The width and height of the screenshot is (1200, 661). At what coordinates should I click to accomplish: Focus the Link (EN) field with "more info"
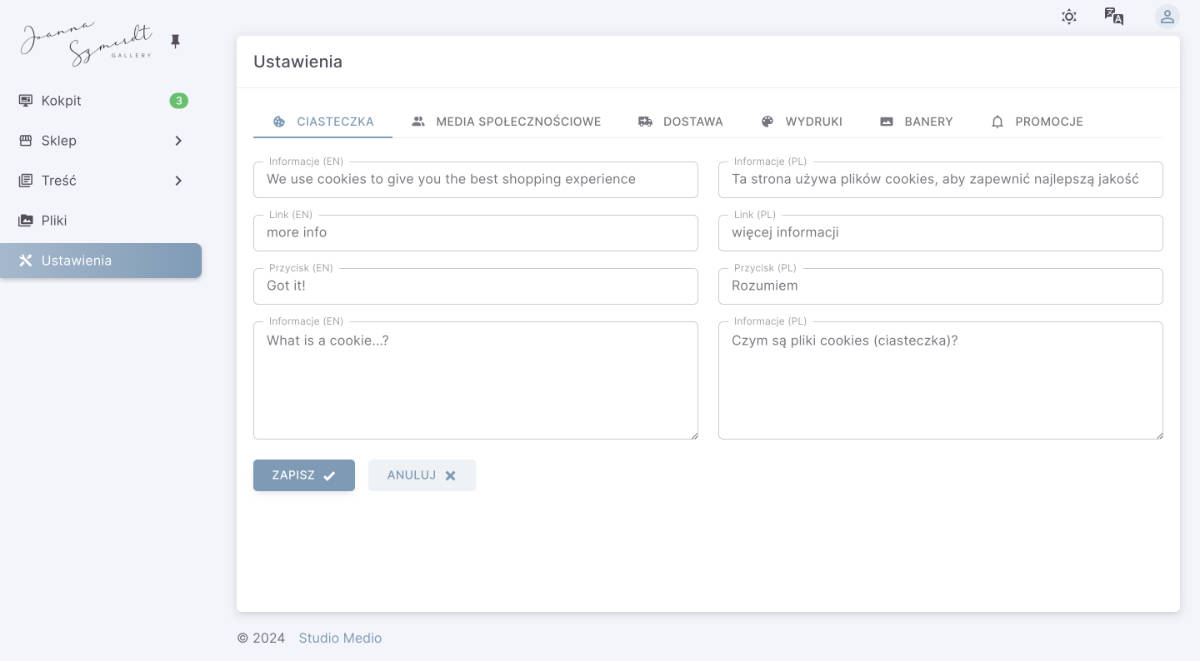[x=475, y=233]
